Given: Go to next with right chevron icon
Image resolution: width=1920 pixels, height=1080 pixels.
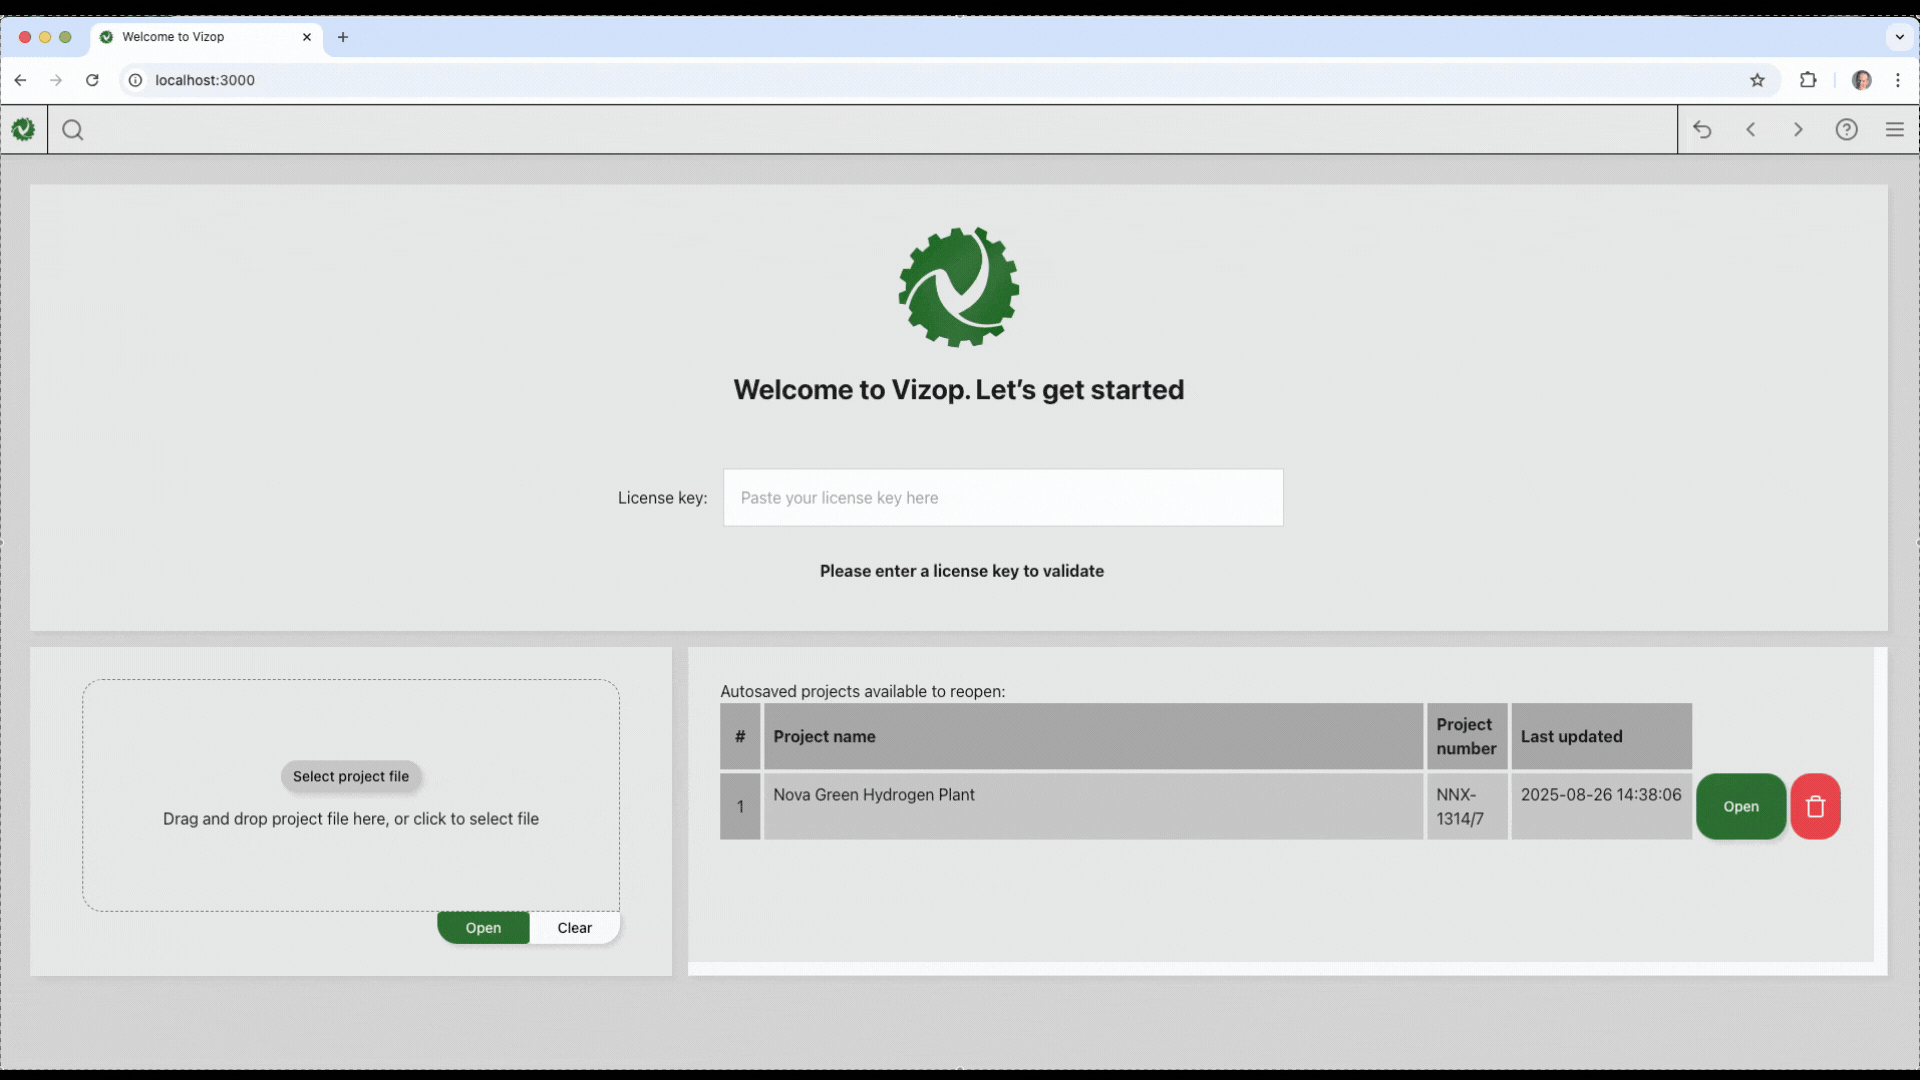Looking at the screenshot, I should pos(1798,130).
